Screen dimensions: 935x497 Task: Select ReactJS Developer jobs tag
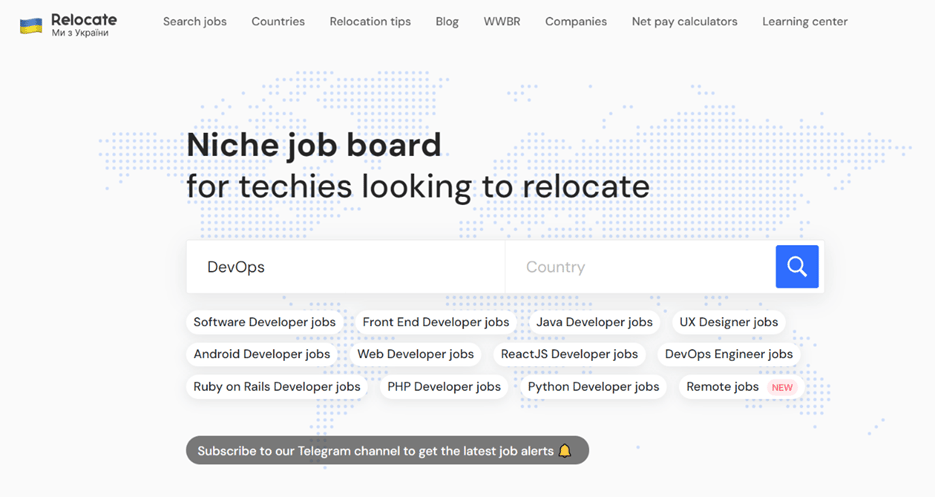pyautogui.click(x=569, y=354)
